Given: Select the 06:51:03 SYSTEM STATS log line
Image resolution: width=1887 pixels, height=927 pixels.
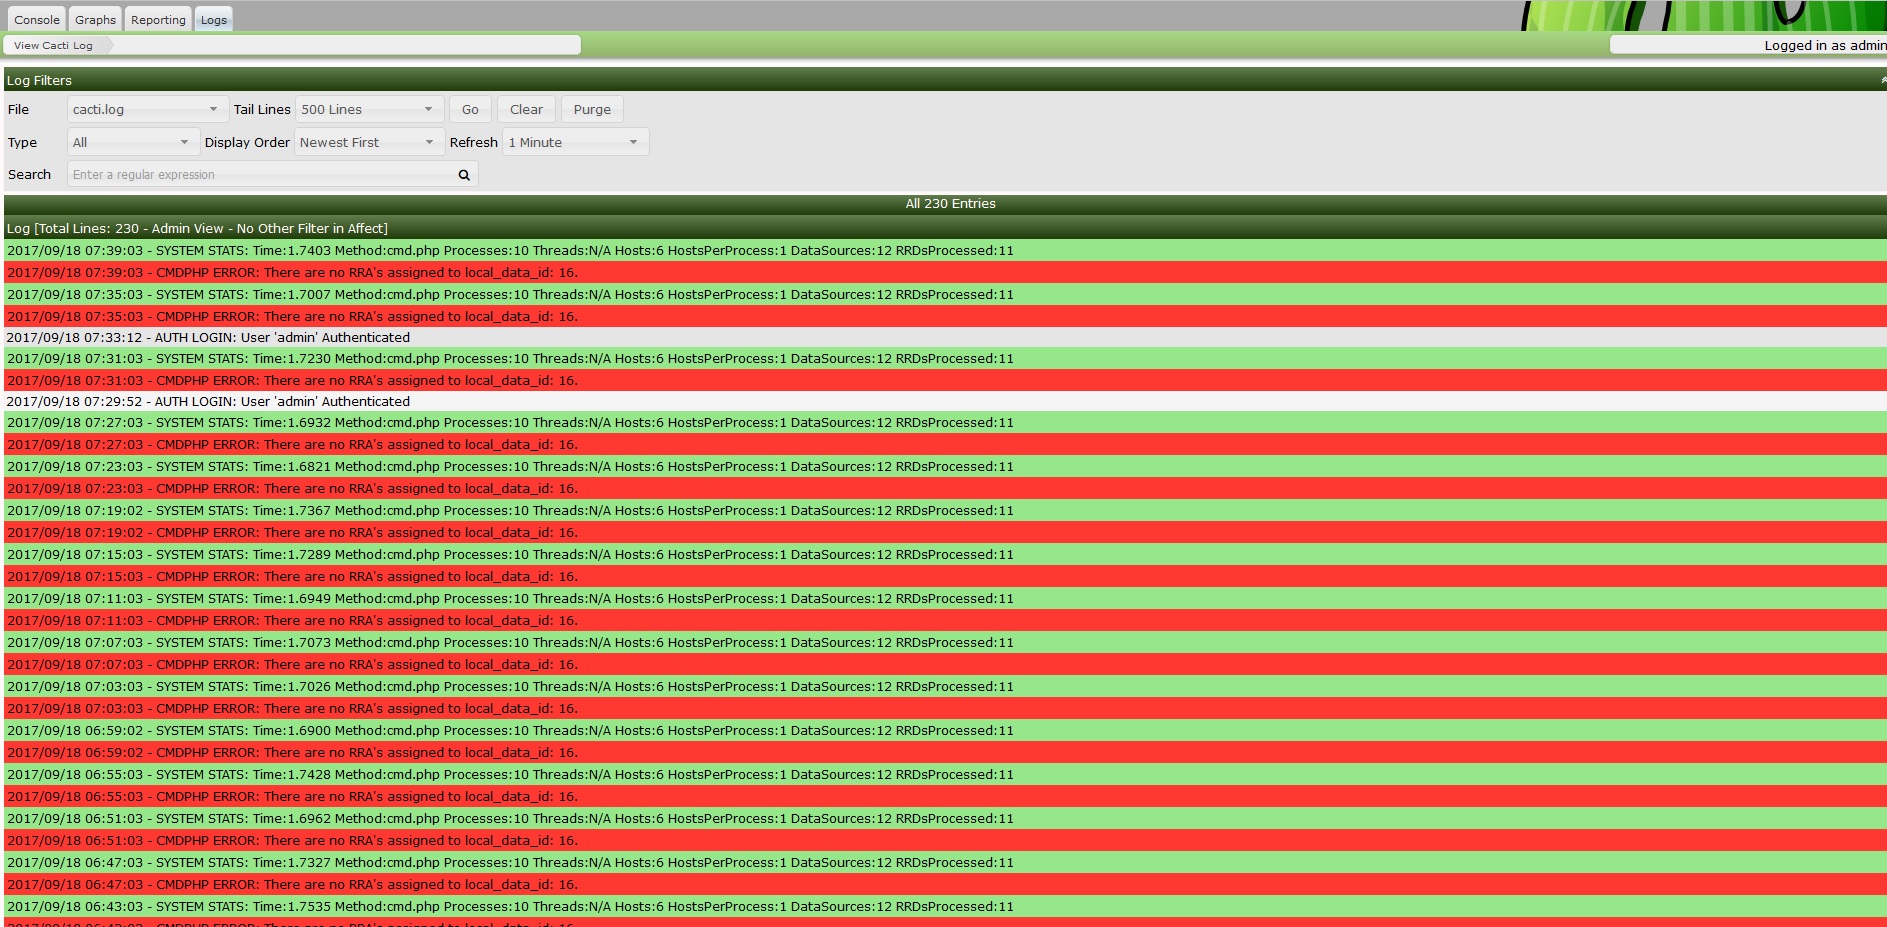Looking at the screenshot, I should [x=945, y=818].
